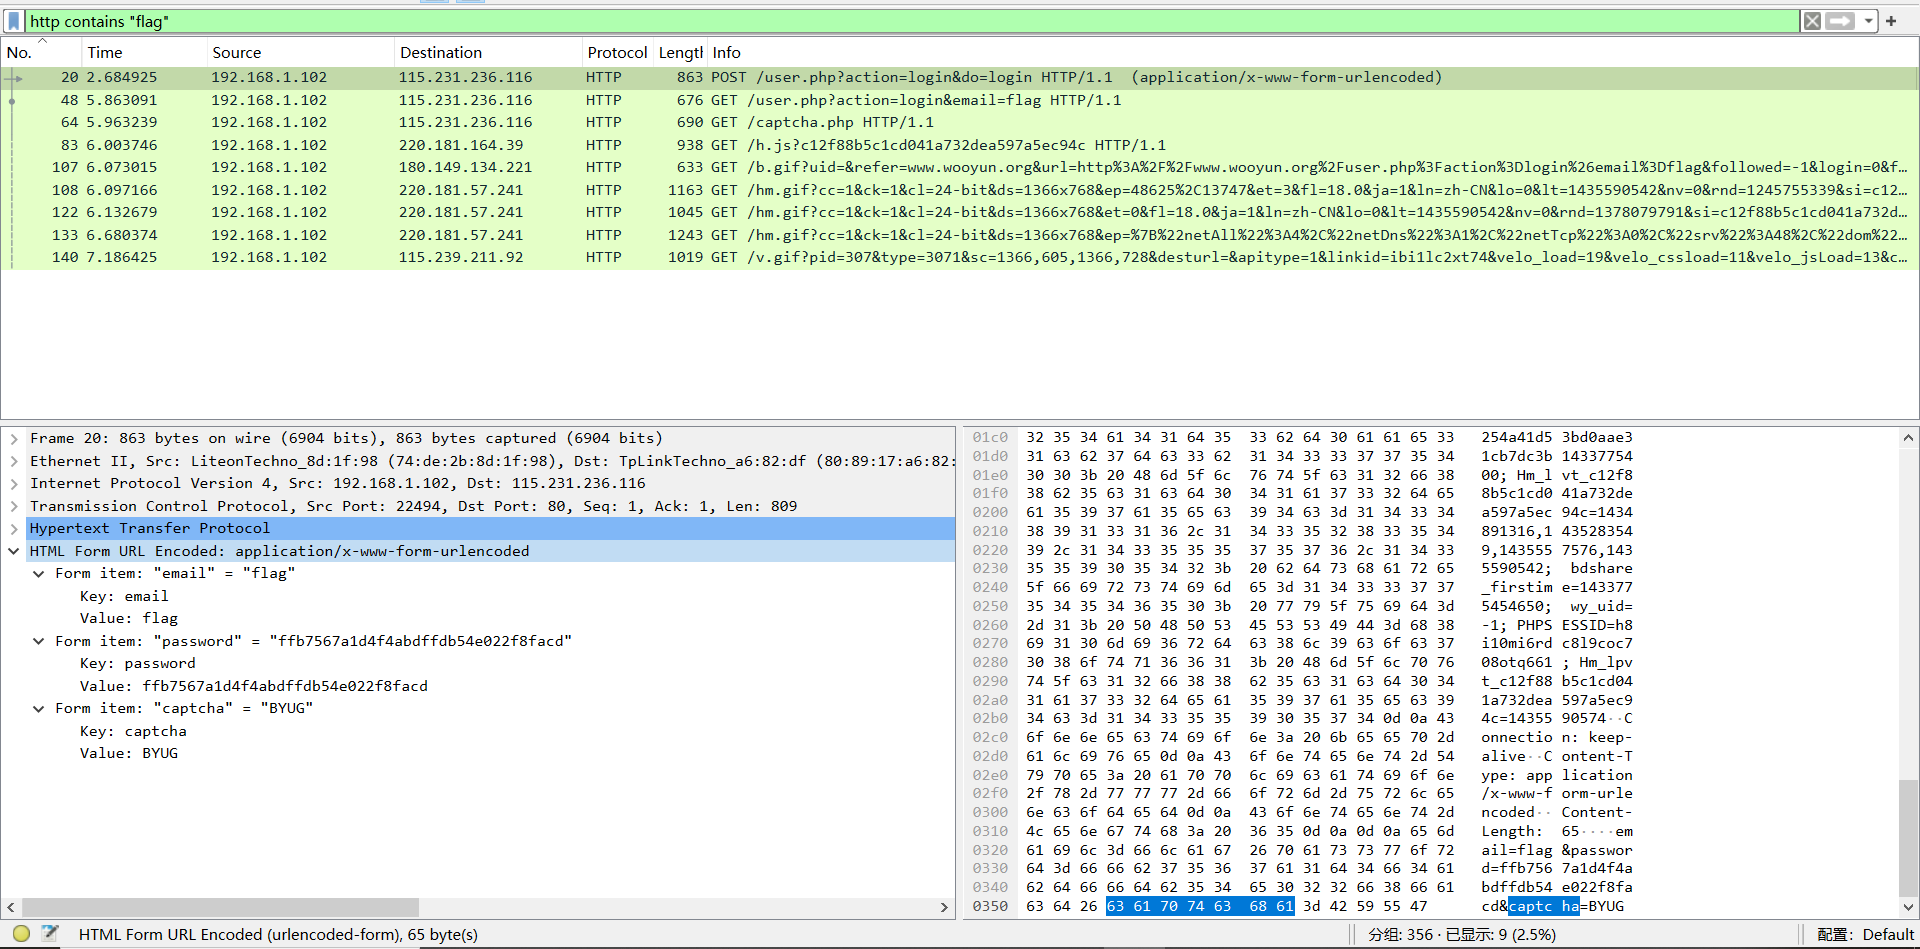The width and height of the screenshot is (1920, 949).
Task: Sort packets by the Destination column
Action: pos(487,52)
